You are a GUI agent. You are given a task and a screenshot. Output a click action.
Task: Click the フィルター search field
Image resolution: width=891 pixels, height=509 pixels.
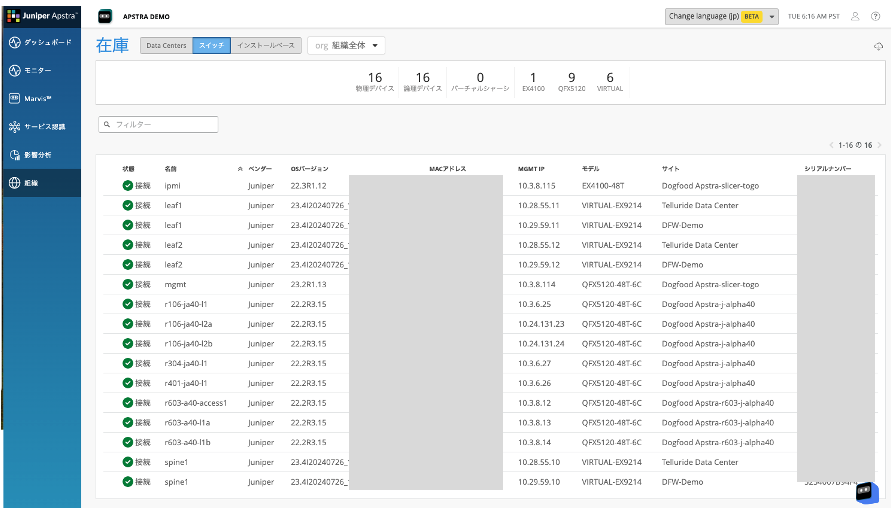point(158,125)
